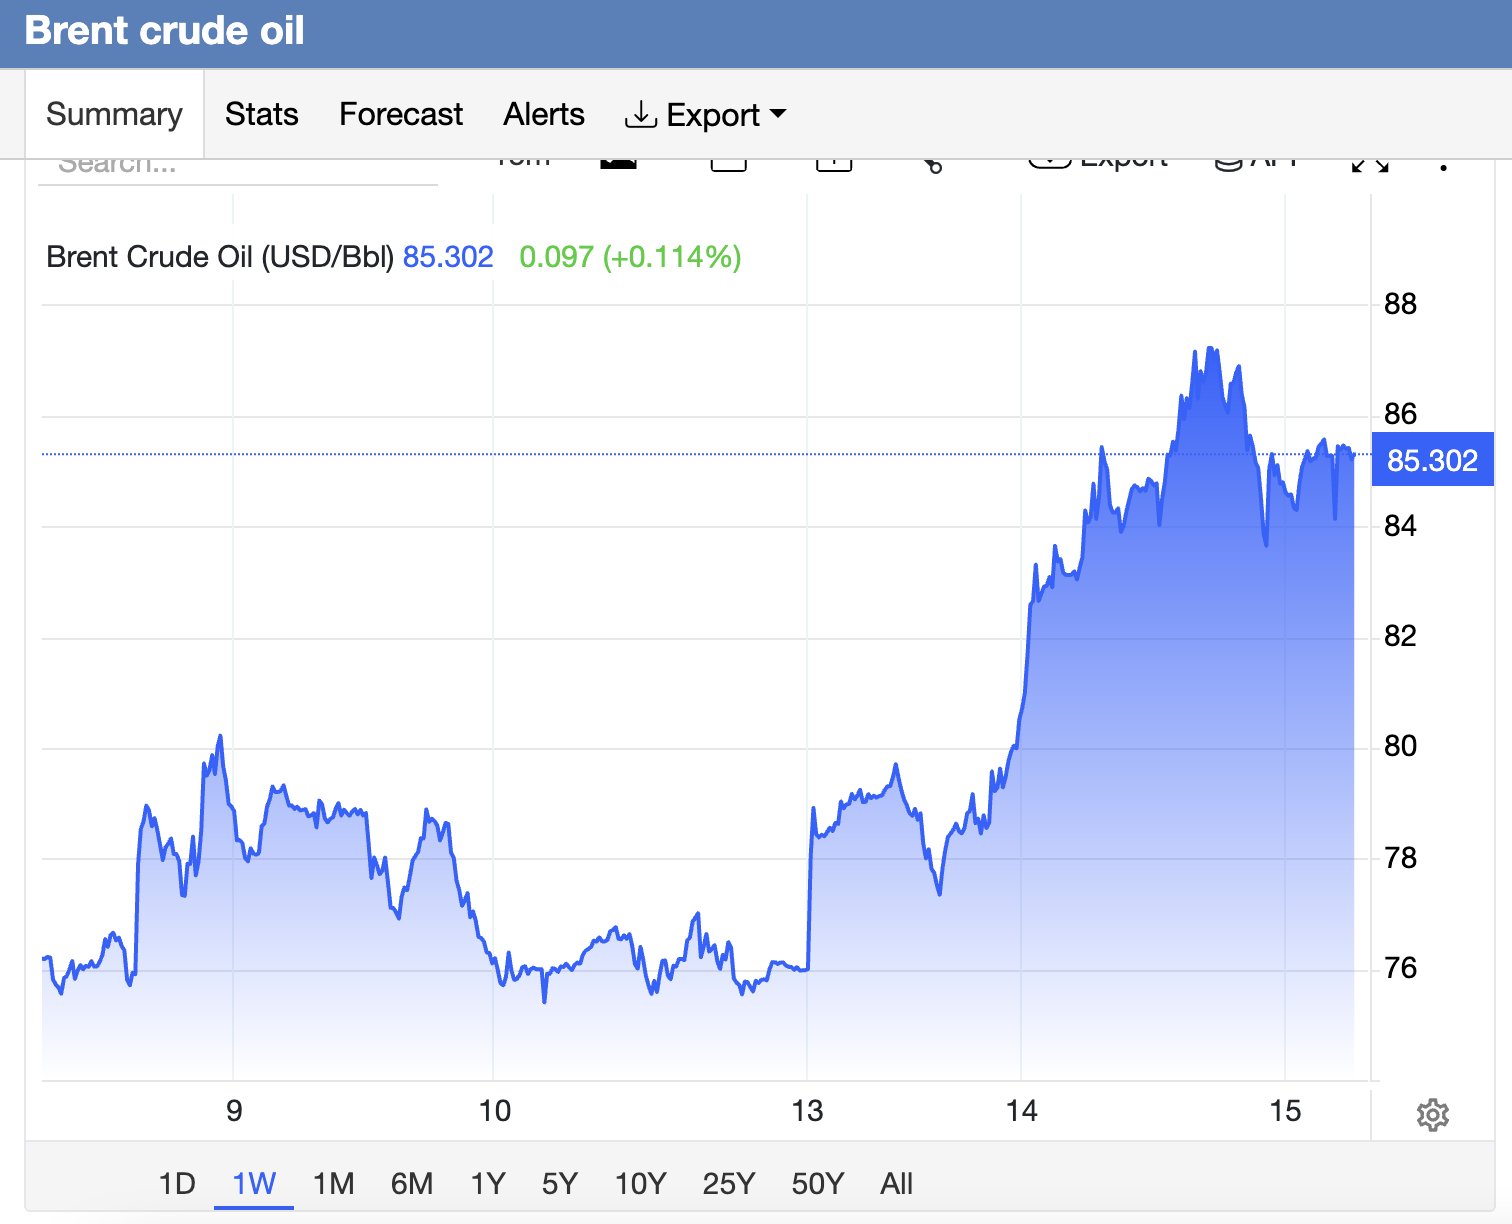Image resolution: width=1512 pixels, height=1224 pixels.
Task: Expand chart to fullscreen with arrows icon
Action: pyautogui.click(x=1369, y=164)
